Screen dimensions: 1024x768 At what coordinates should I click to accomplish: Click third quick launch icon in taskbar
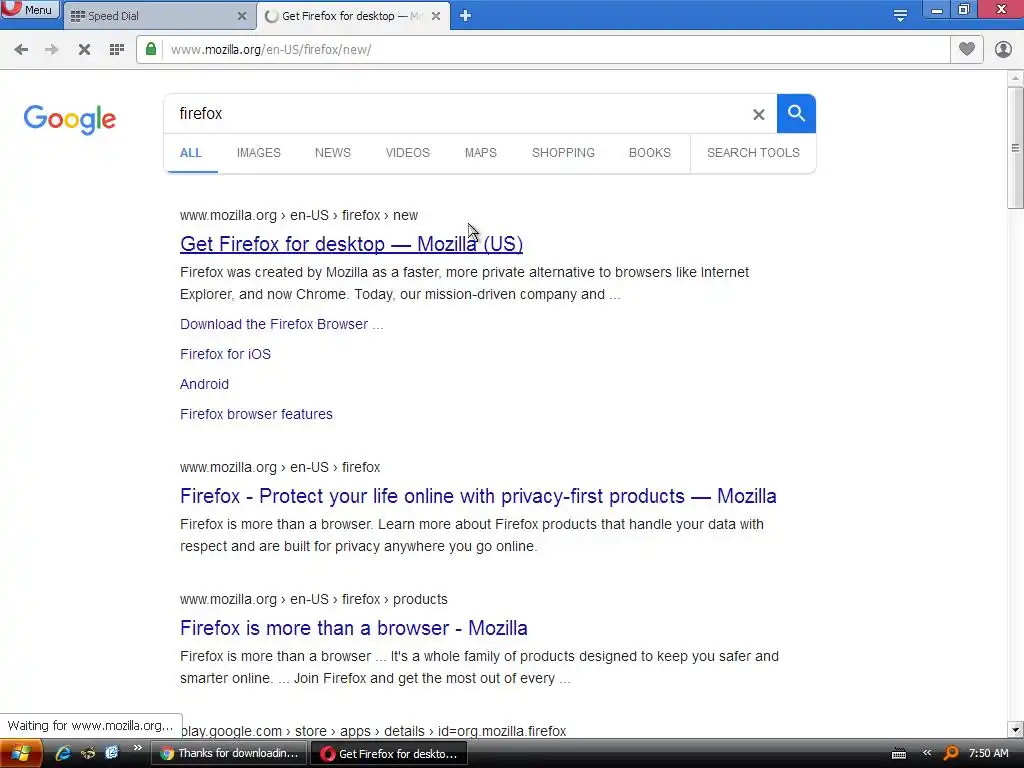(112, 753)
